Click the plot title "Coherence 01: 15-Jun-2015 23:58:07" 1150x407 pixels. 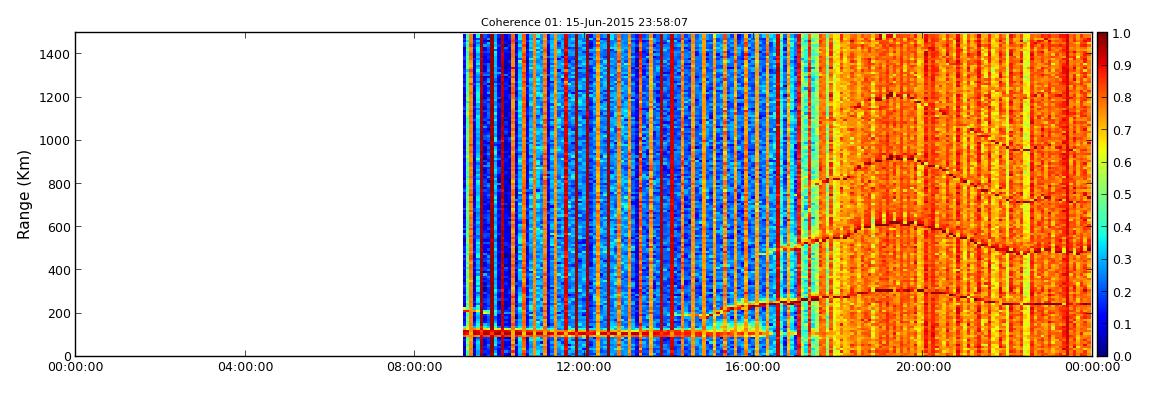(584, 23)
